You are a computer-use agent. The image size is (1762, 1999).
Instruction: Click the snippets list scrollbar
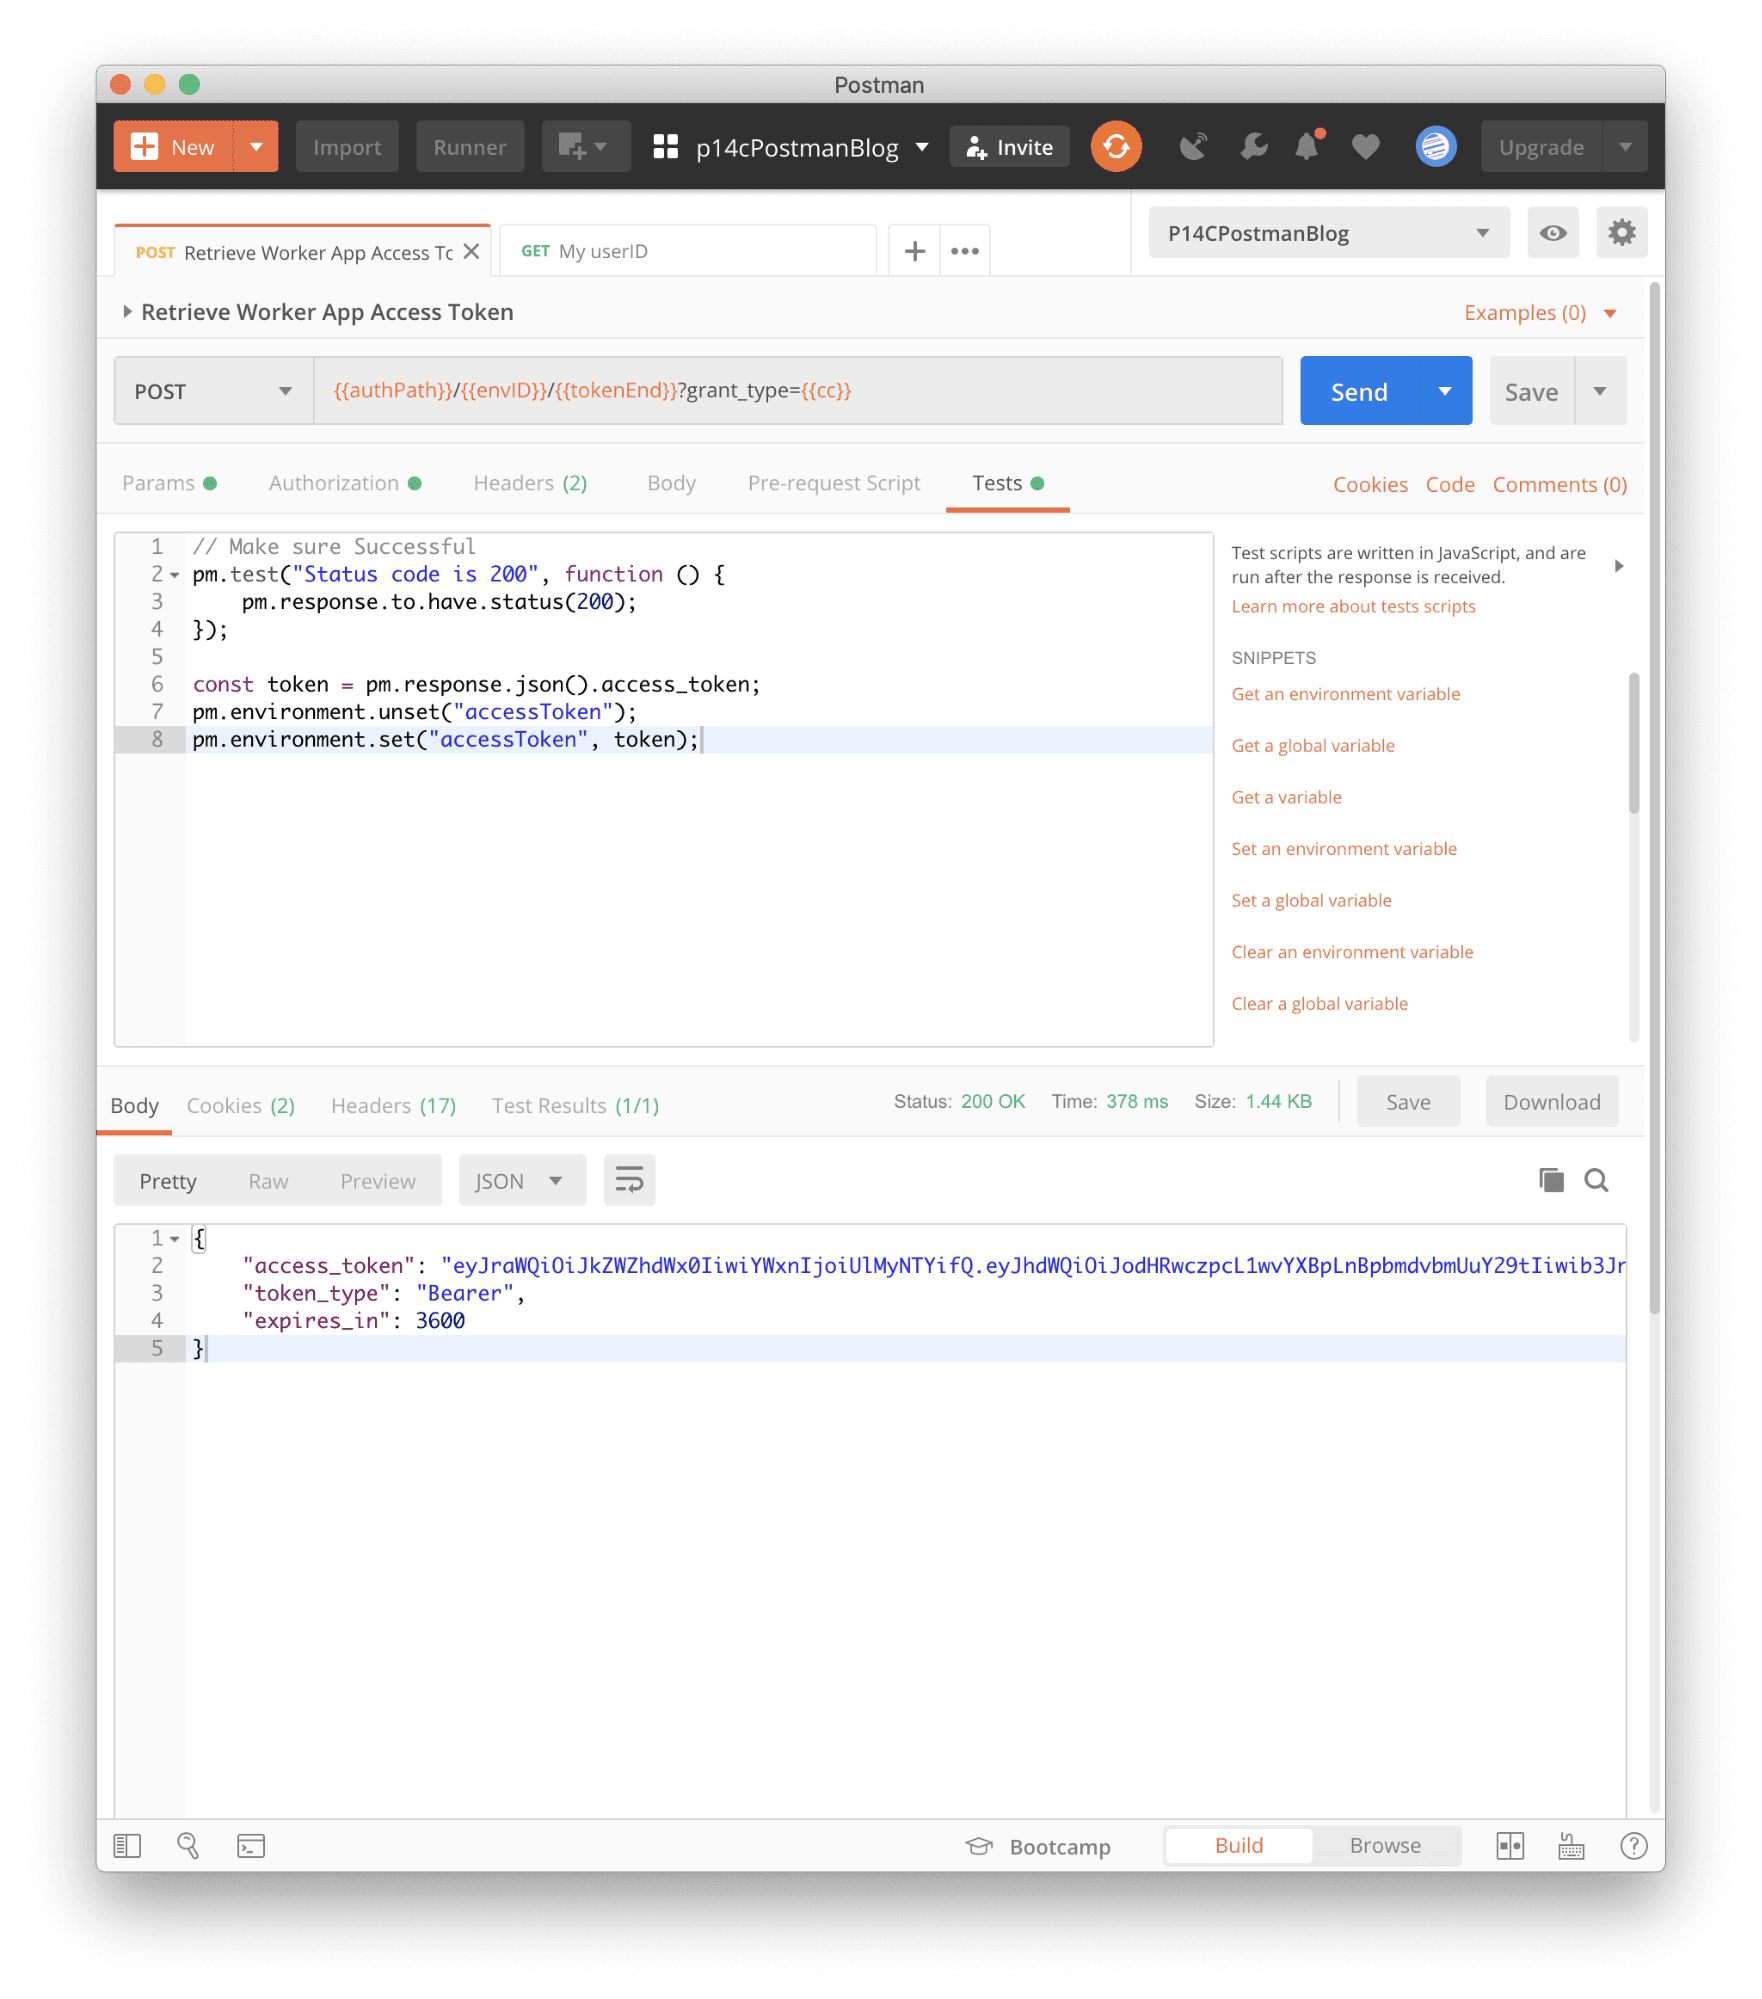point(1634,743)
